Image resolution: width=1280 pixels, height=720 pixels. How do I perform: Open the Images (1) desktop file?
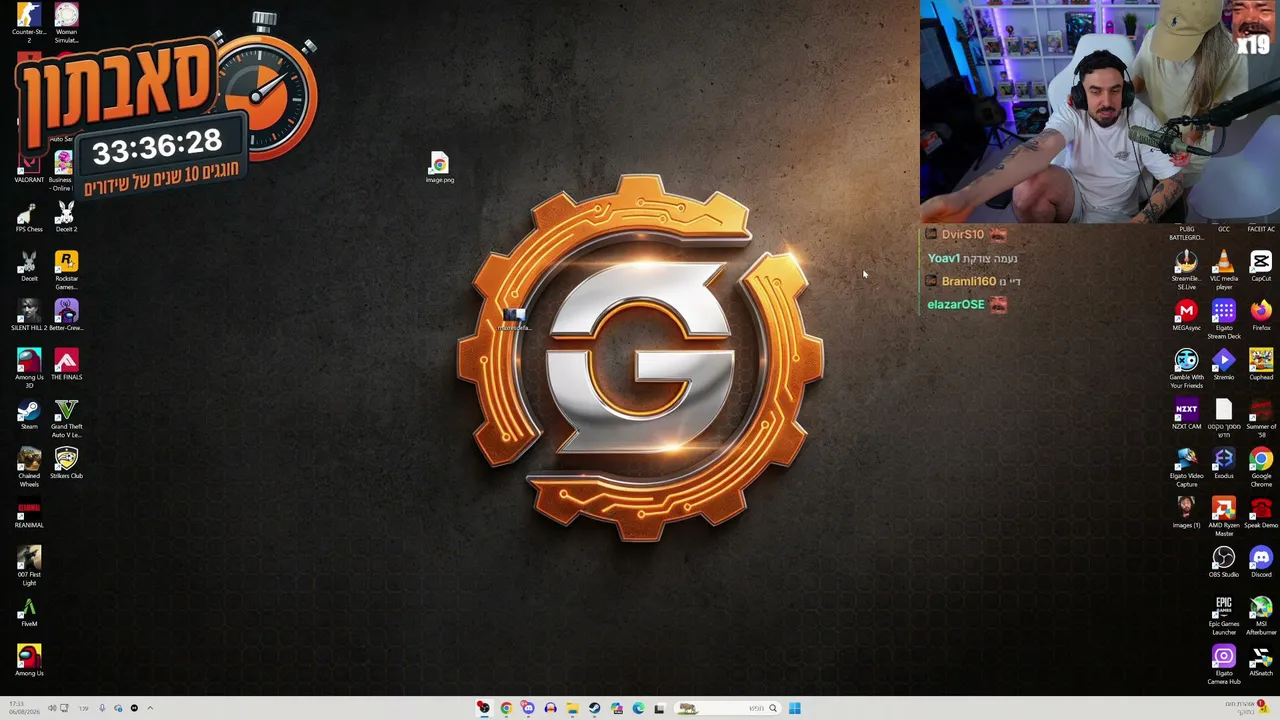pos(1186,512)
